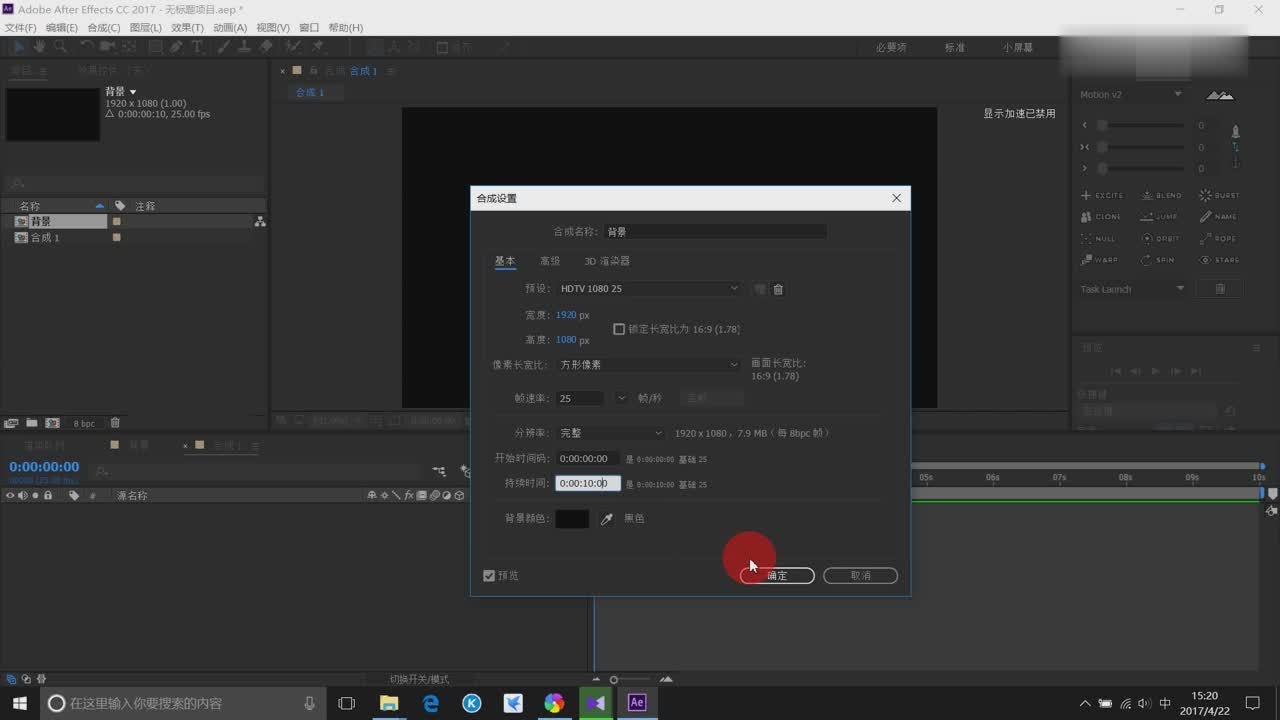Toggle the eye video column in timeline header
This screenshot has height=720, width=1280.
[11, 496]
